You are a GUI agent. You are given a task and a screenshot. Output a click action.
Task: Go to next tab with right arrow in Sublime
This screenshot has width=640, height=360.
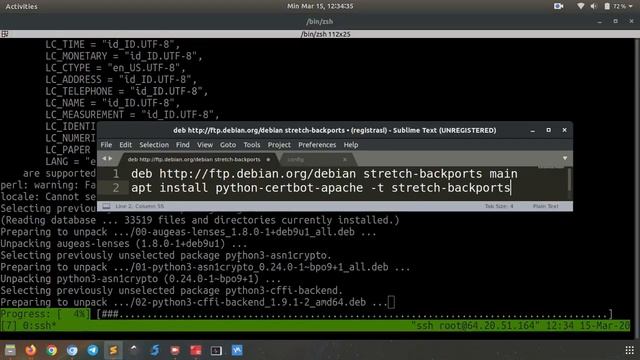(x=110, y=158)
